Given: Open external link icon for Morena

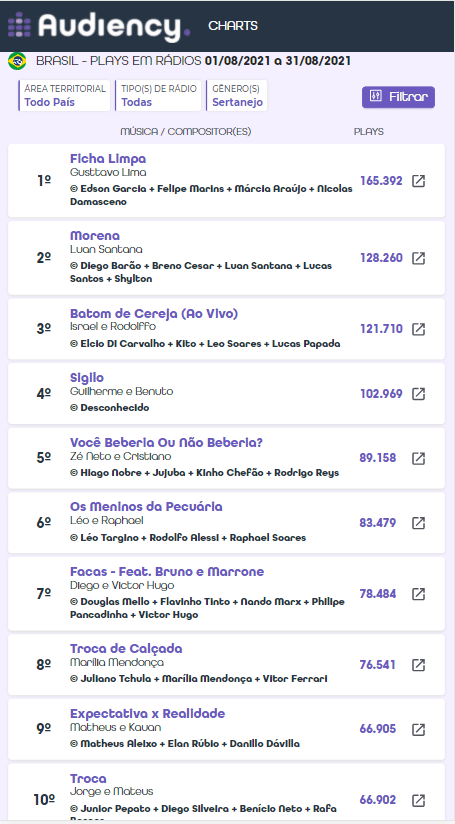Looking at the screenshot, I should (x=418, y=258).
